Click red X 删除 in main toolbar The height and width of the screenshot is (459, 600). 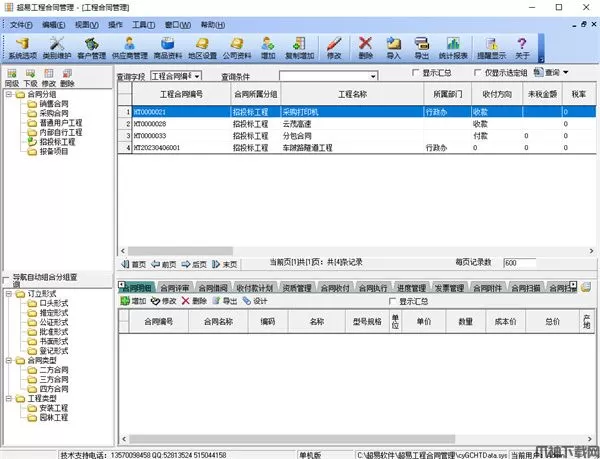coord(365,48)
